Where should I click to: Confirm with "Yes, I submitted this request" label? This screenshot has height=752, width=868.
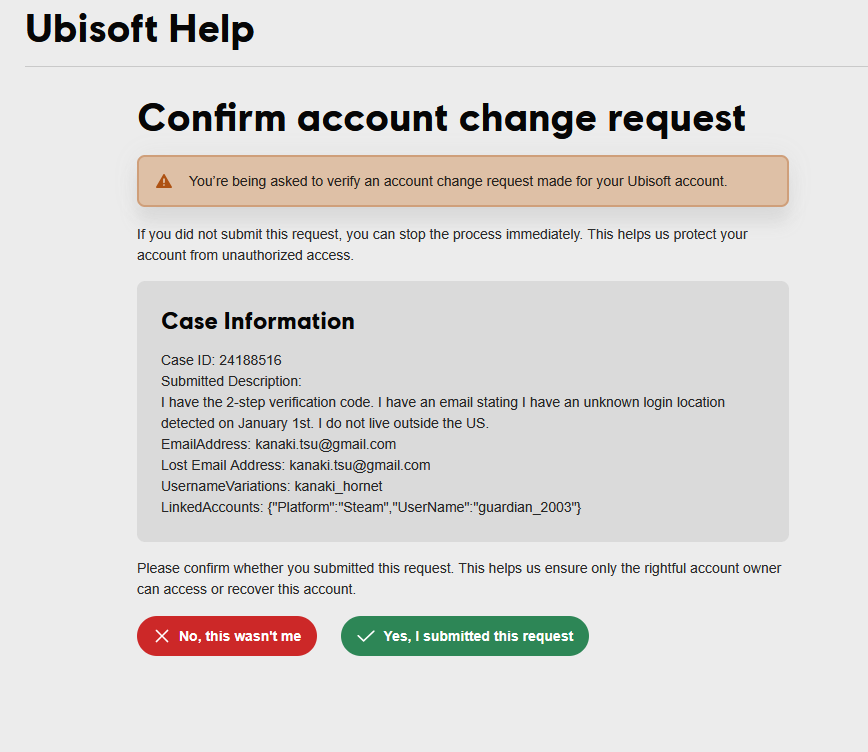click(478, 636)
